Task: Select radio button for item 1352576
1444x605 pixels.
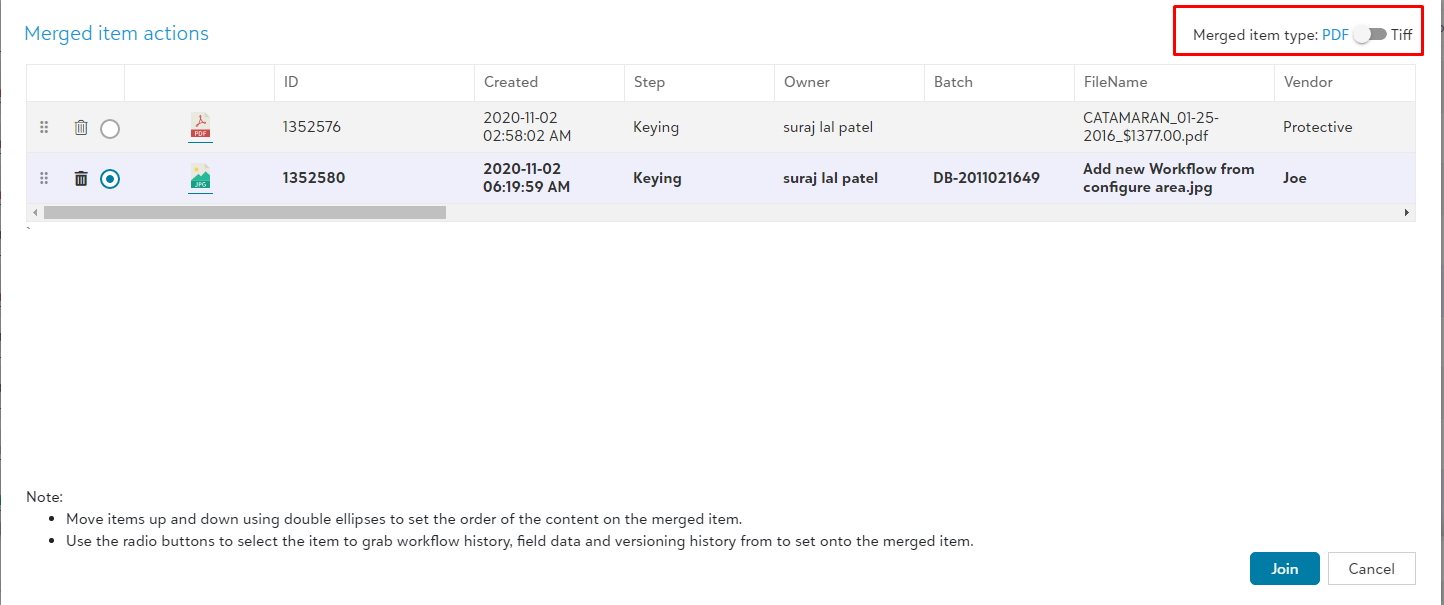Action: (x=110, y=129)
